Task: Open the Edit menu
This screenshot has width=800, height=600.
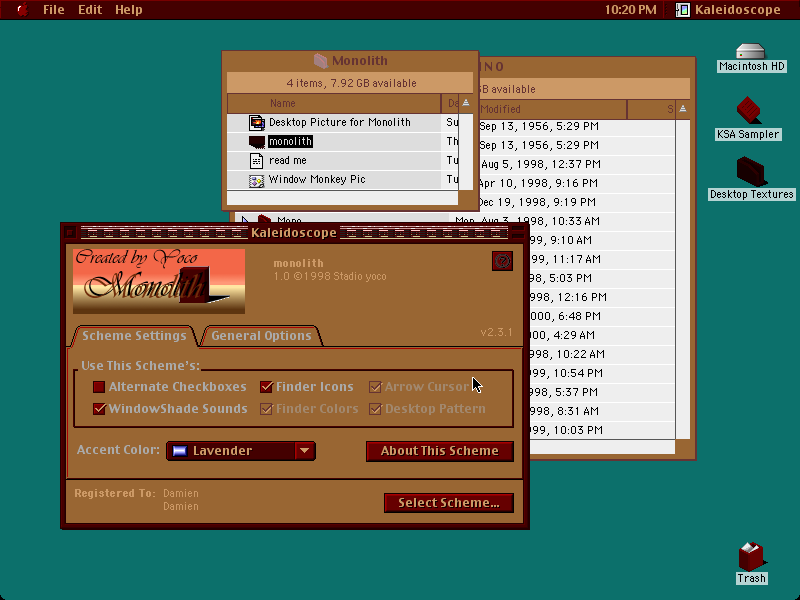Action: pyautogui.click(x=90, y=10)
